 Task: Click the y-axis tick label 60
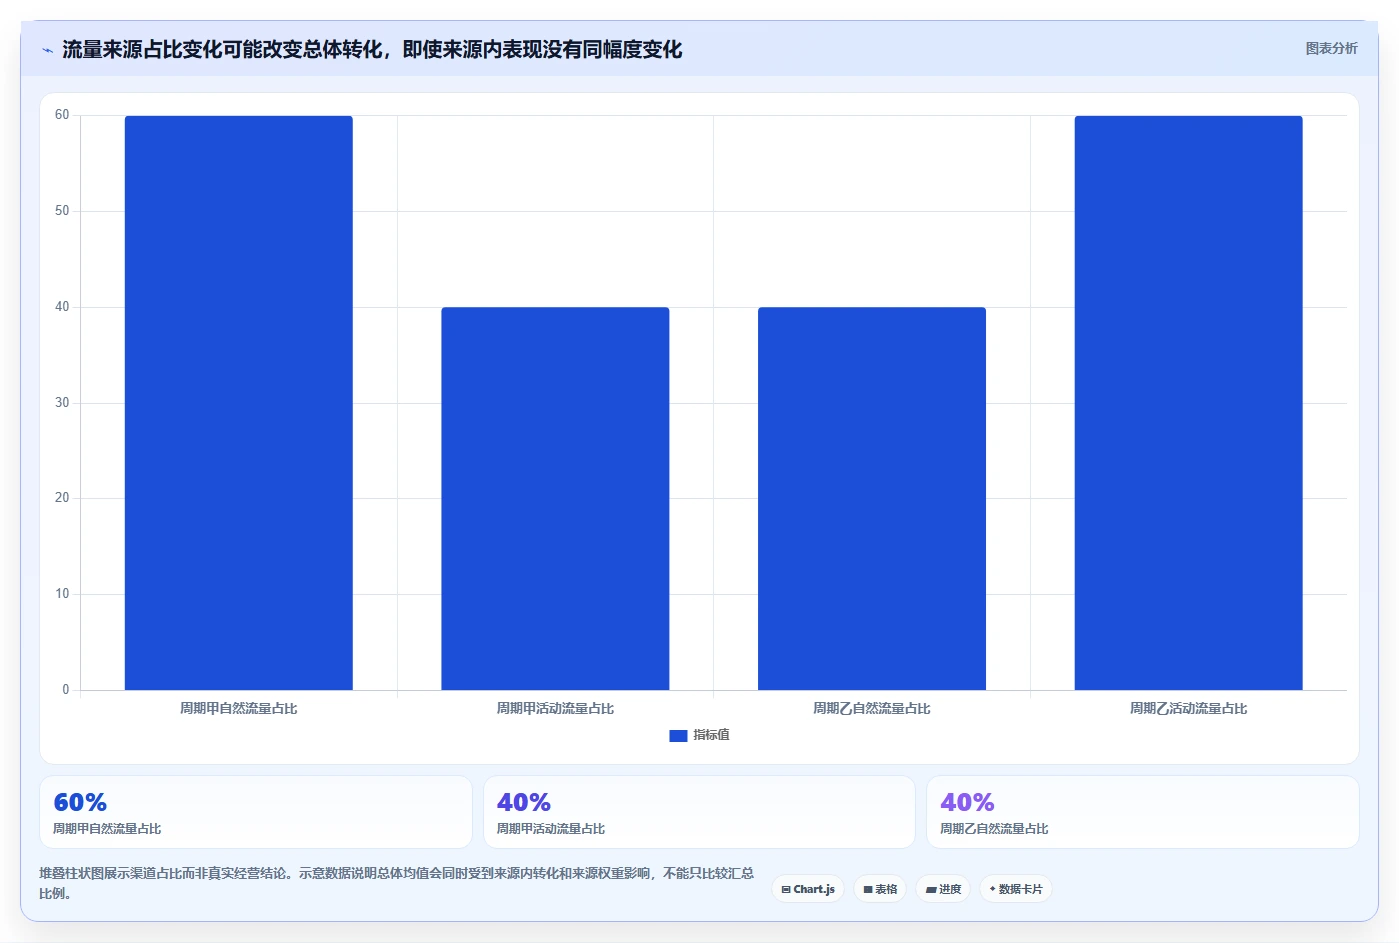(62, 115)
